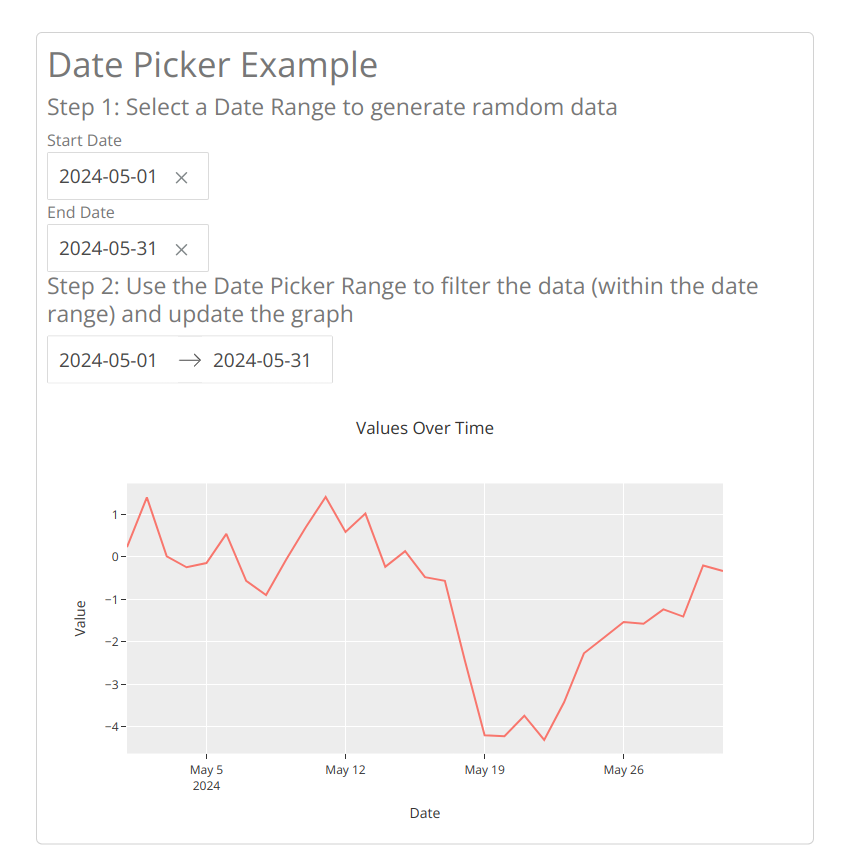850x868 pixels.
Task: Select the range picker end date 2024-05-31
Action: click(262, 360)
